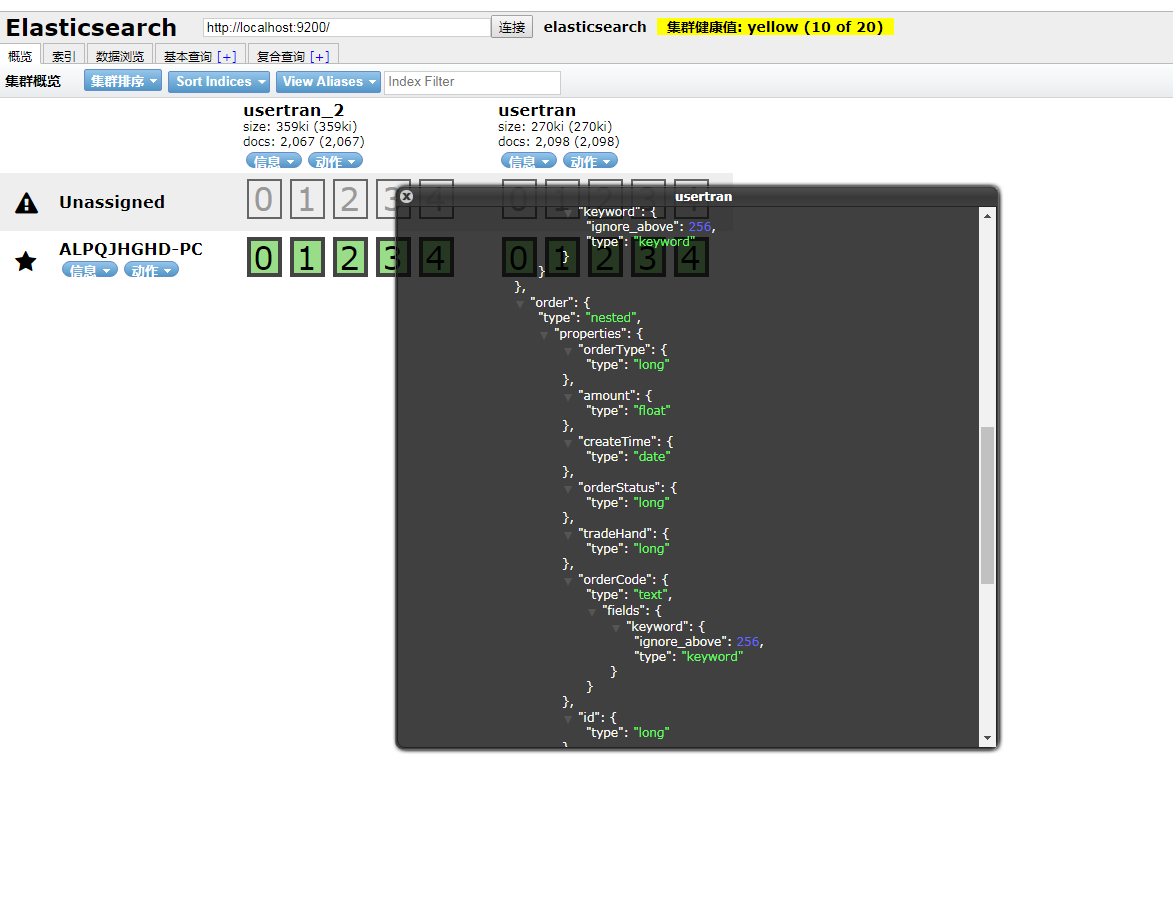Click the dialog scrollbar up arrow
Viewport: 1173px width, 907px height.
tap(987, 216)
